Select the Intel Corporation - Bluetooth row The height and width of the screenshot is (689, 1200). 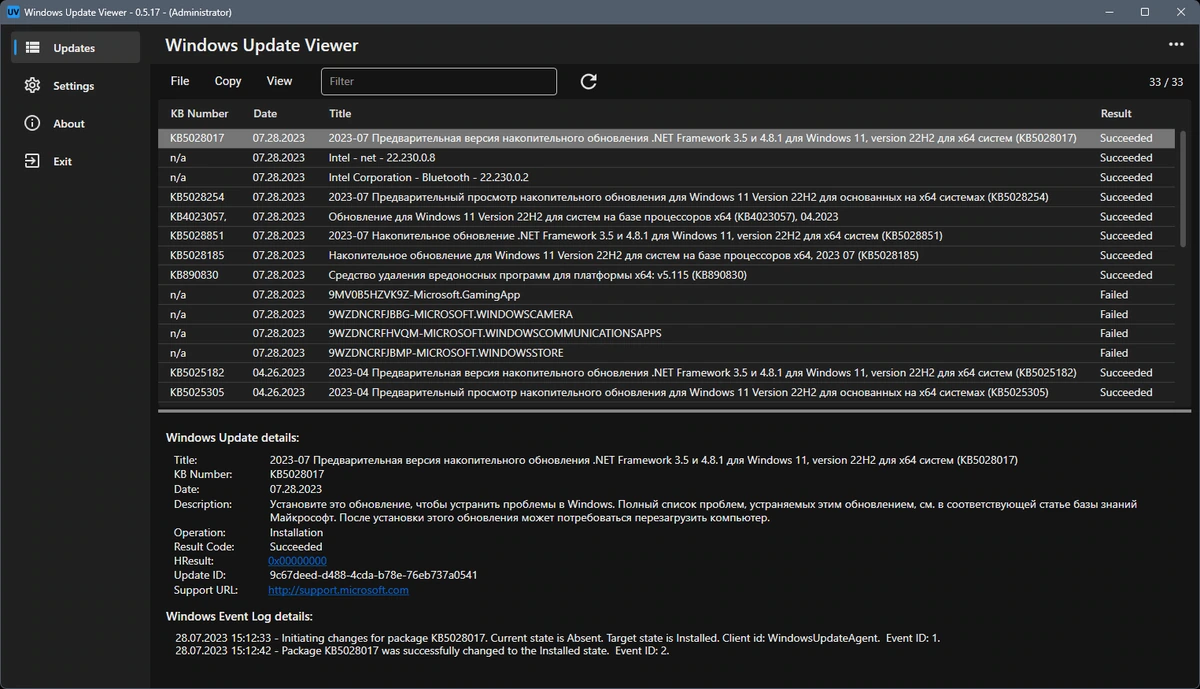click(x=667, y=177)
